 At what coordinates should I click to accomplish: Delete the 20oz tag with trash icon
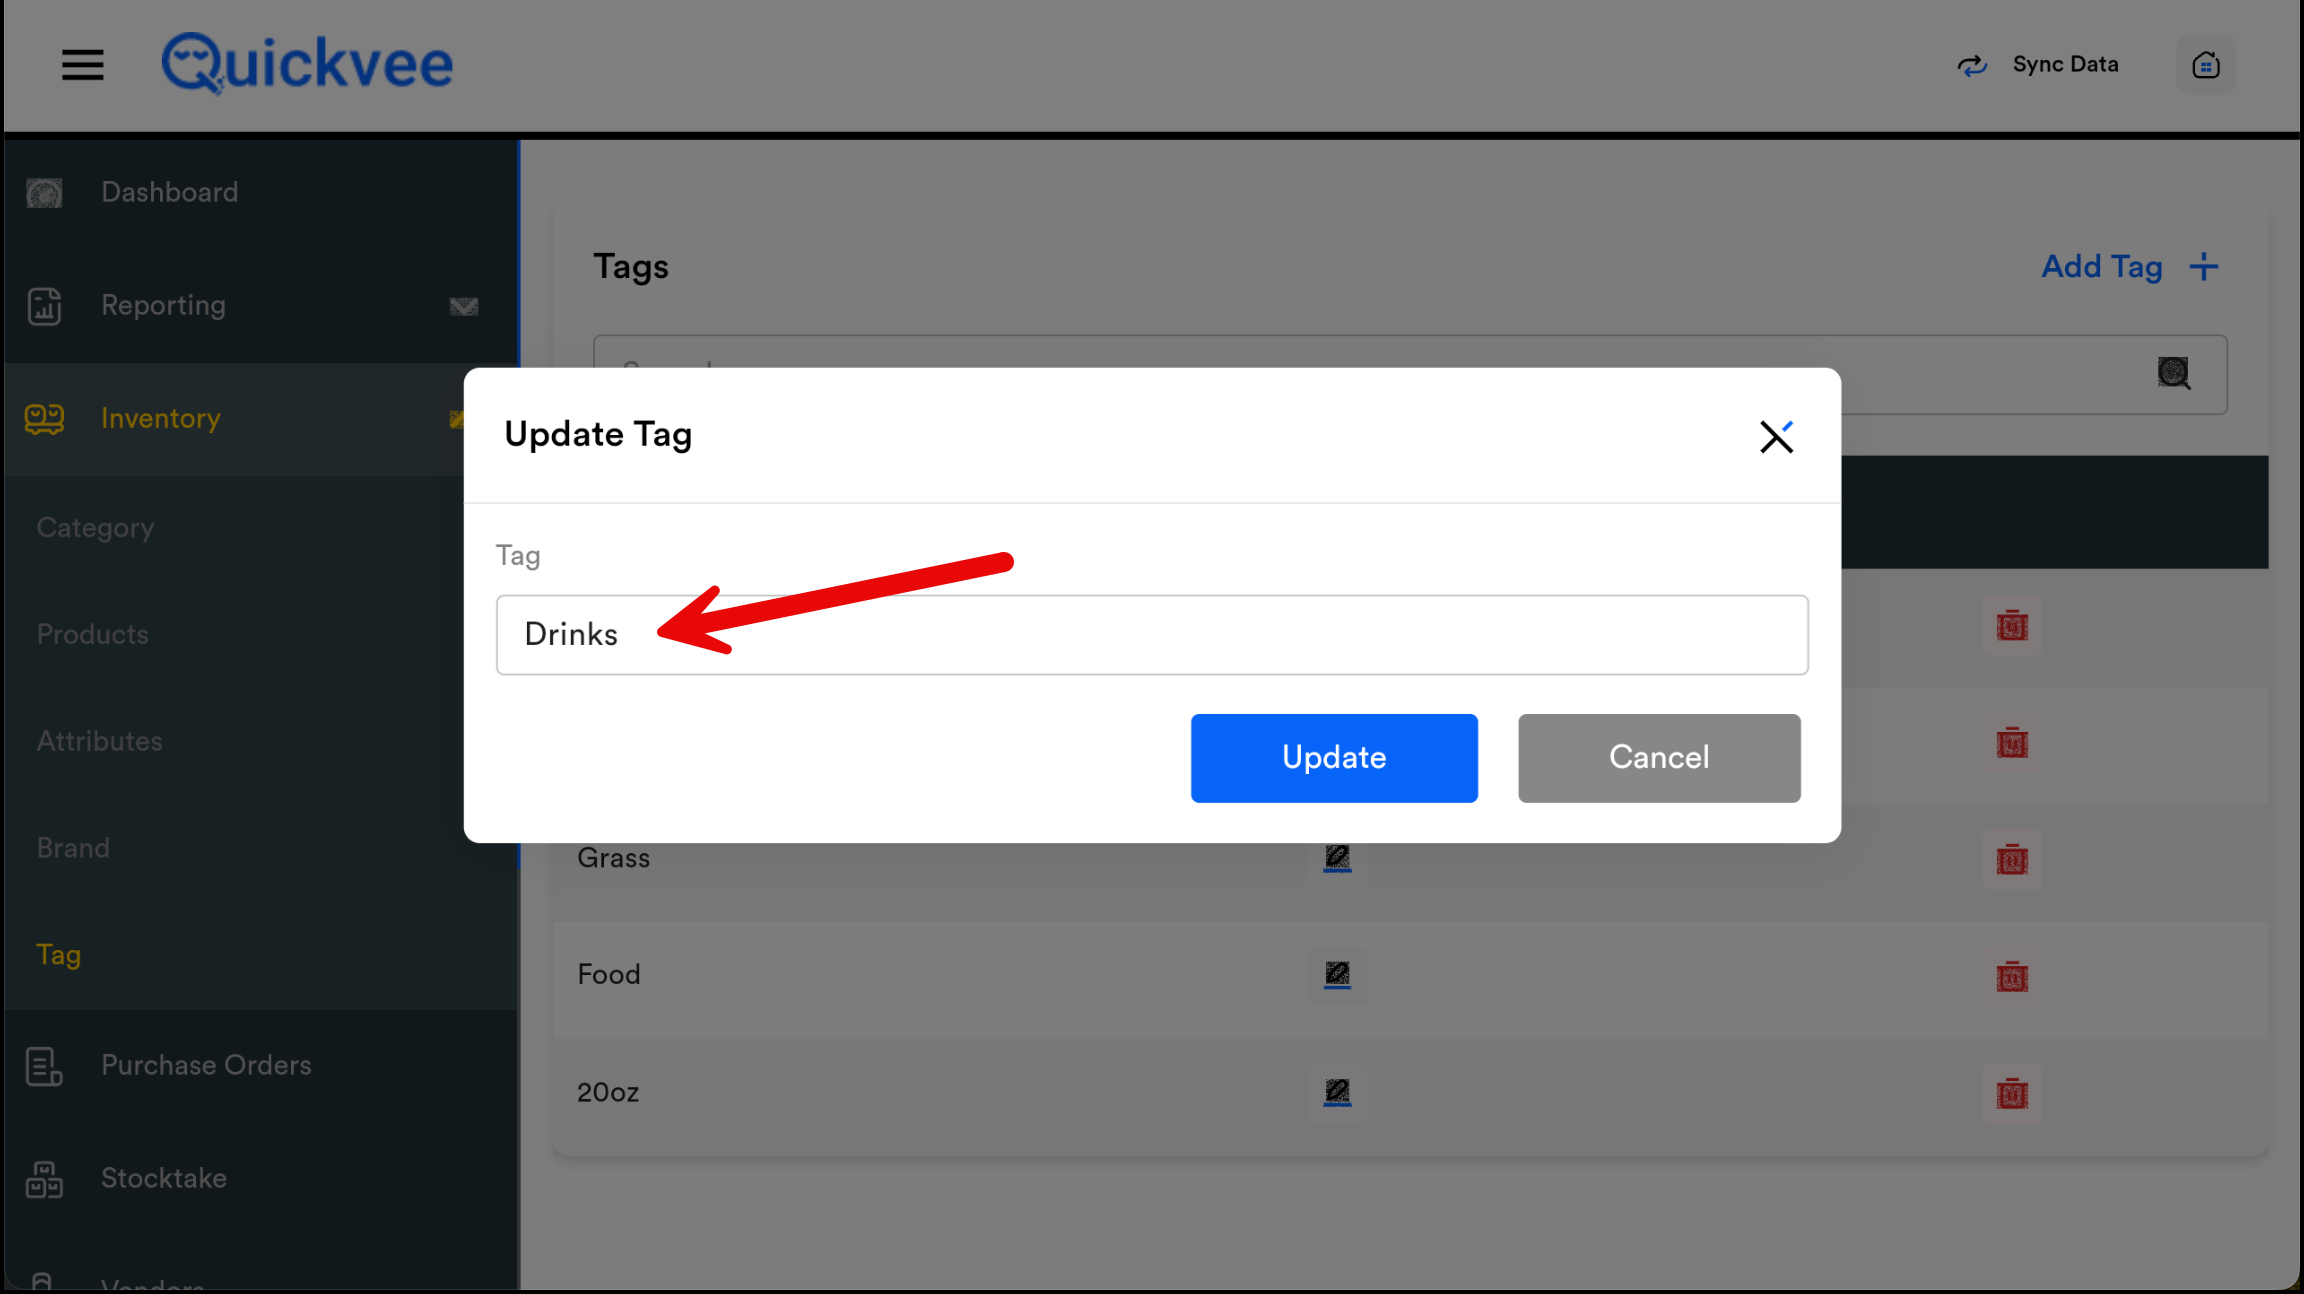point(2012,1093)
